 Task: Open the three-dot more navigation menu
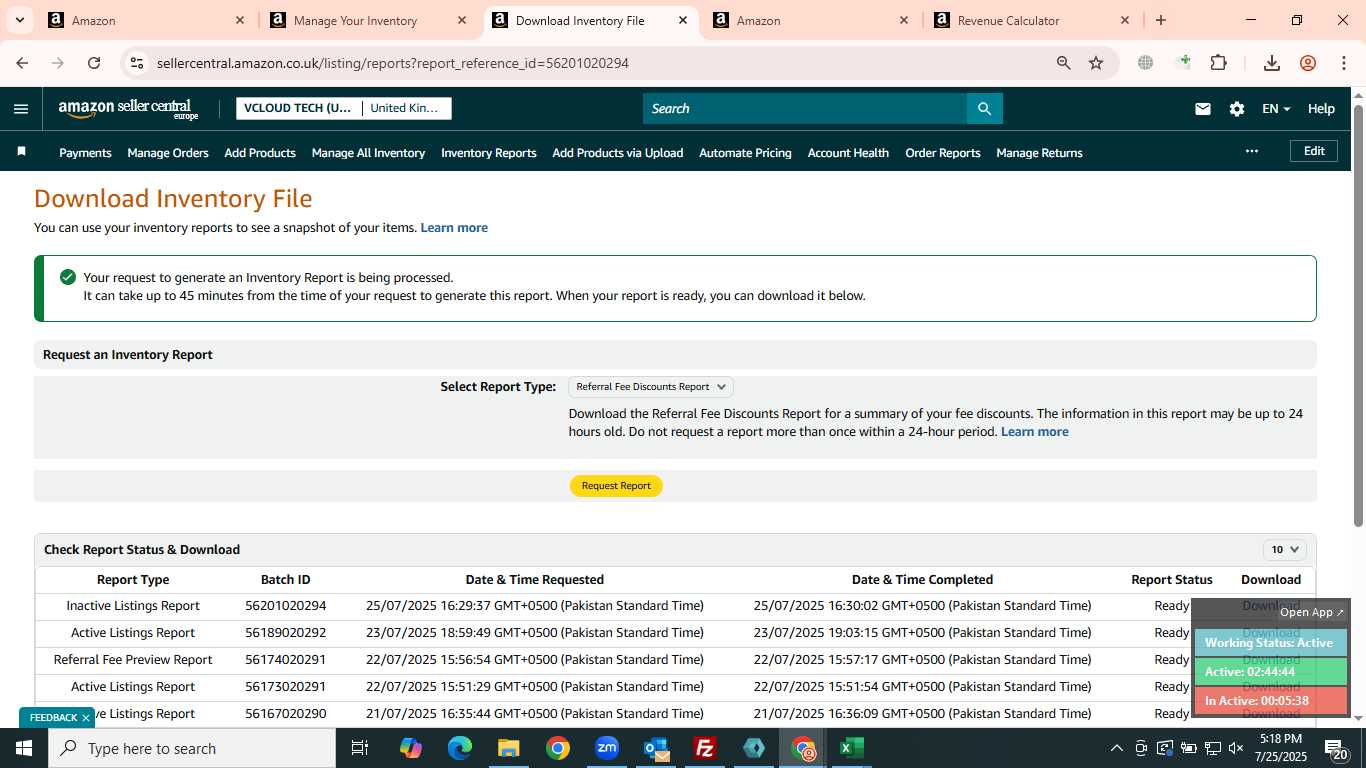coord(1251,152)
